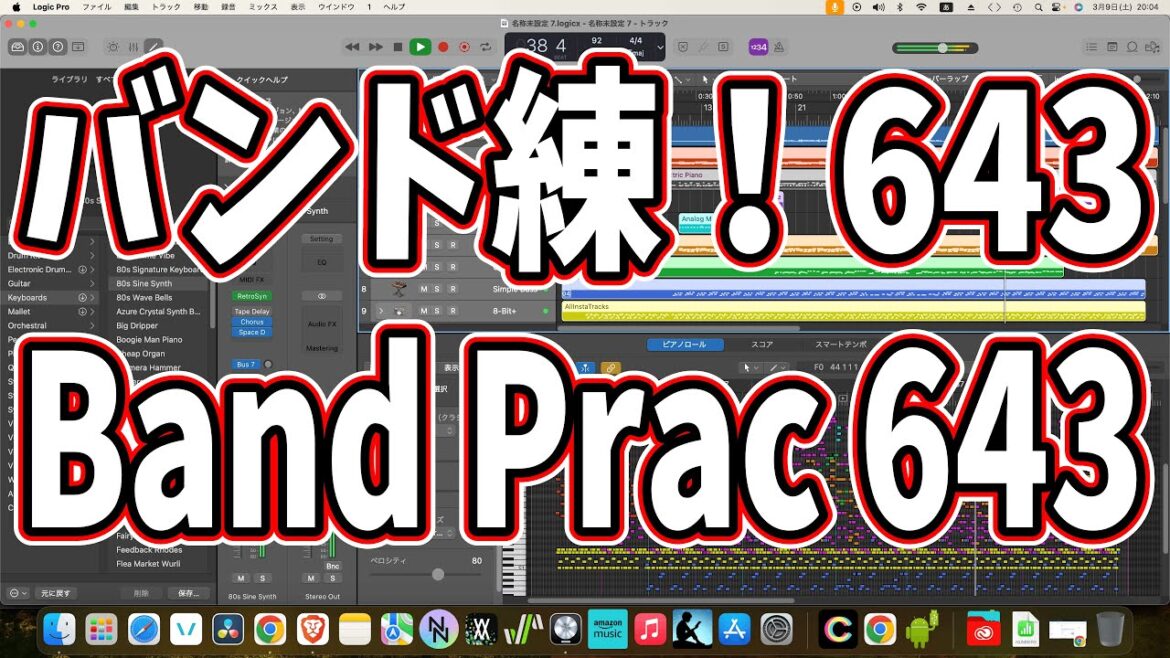
Task: Select the Pencil tool in the piano roll
Action: 776,367
